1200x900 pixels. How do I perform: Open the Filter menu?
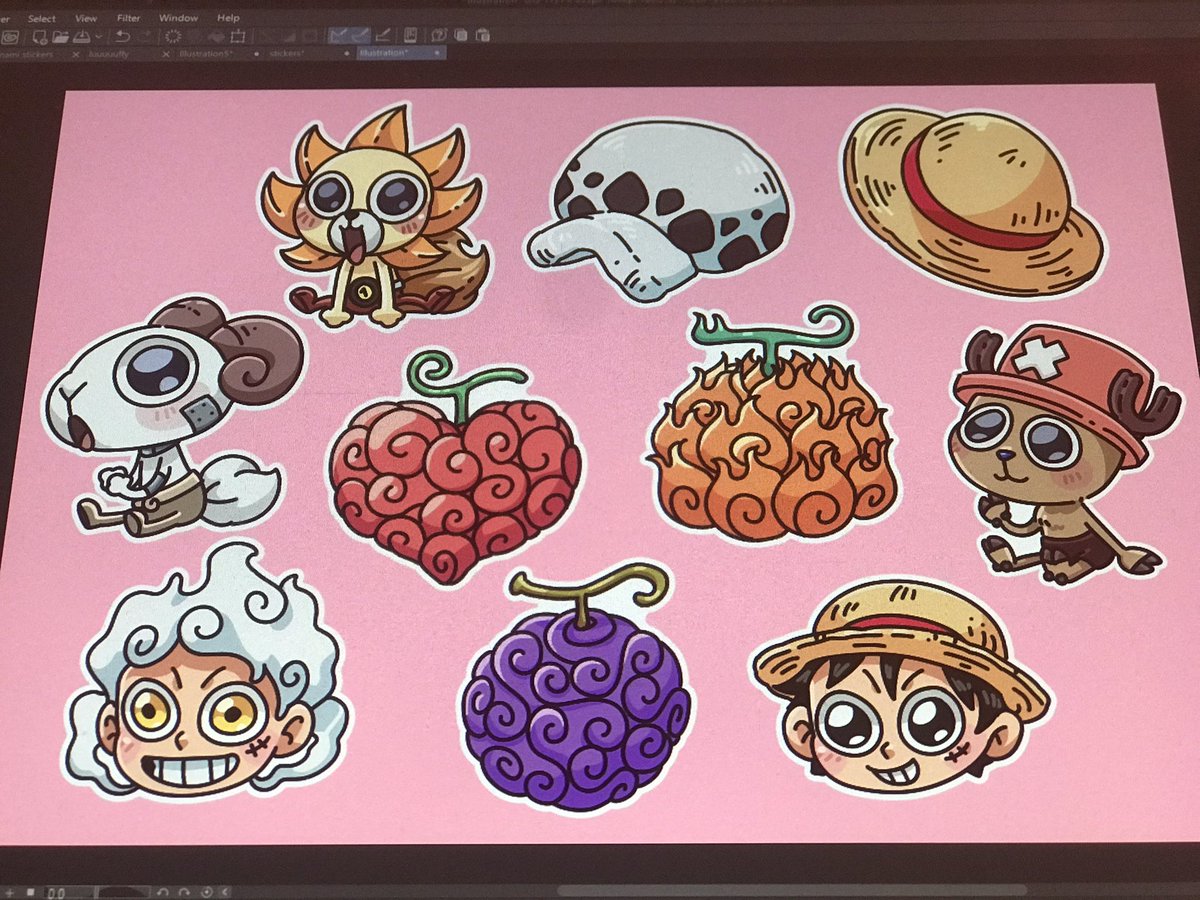(x=128, y=19)
